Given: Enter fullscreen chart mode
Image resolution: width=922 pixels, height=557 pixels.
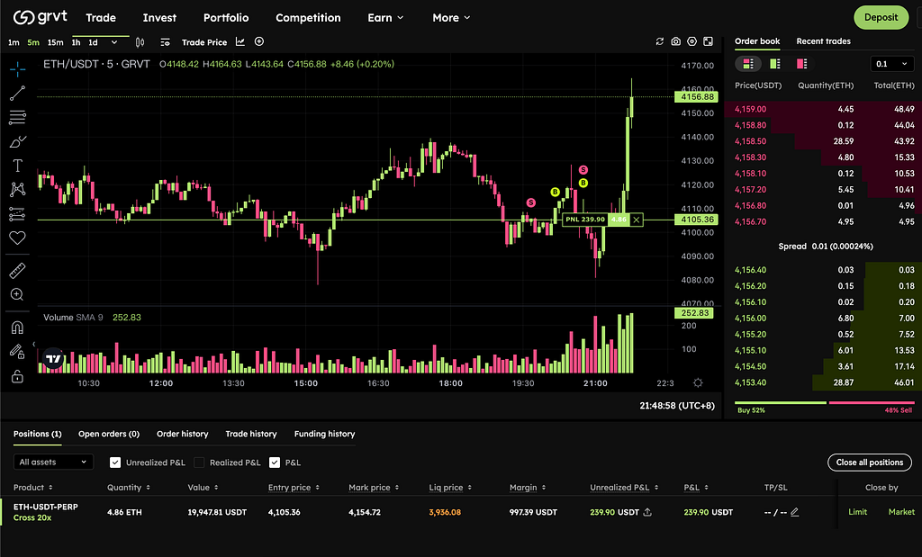Looking at the screenshot, I should pyautogui.click(x=709, y=42).
